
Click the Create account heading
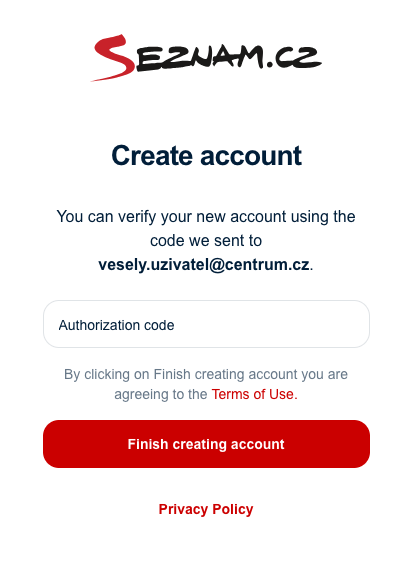(206, 155)
